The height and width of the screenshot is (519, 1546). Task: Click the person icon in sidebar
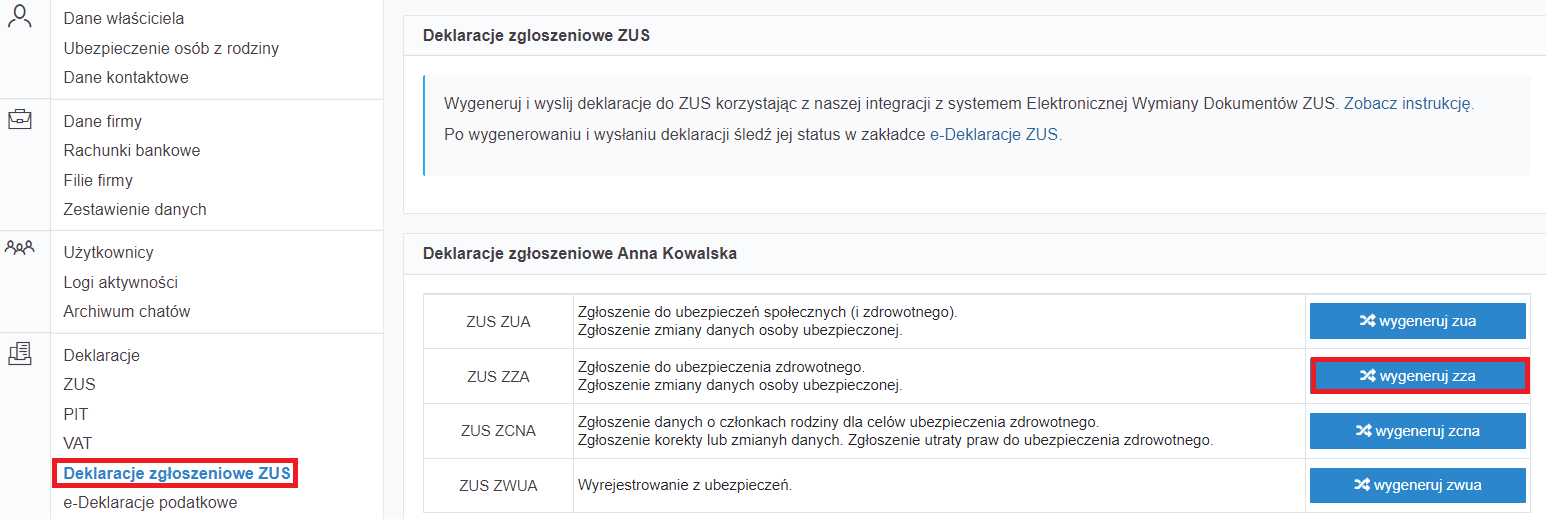20,15
